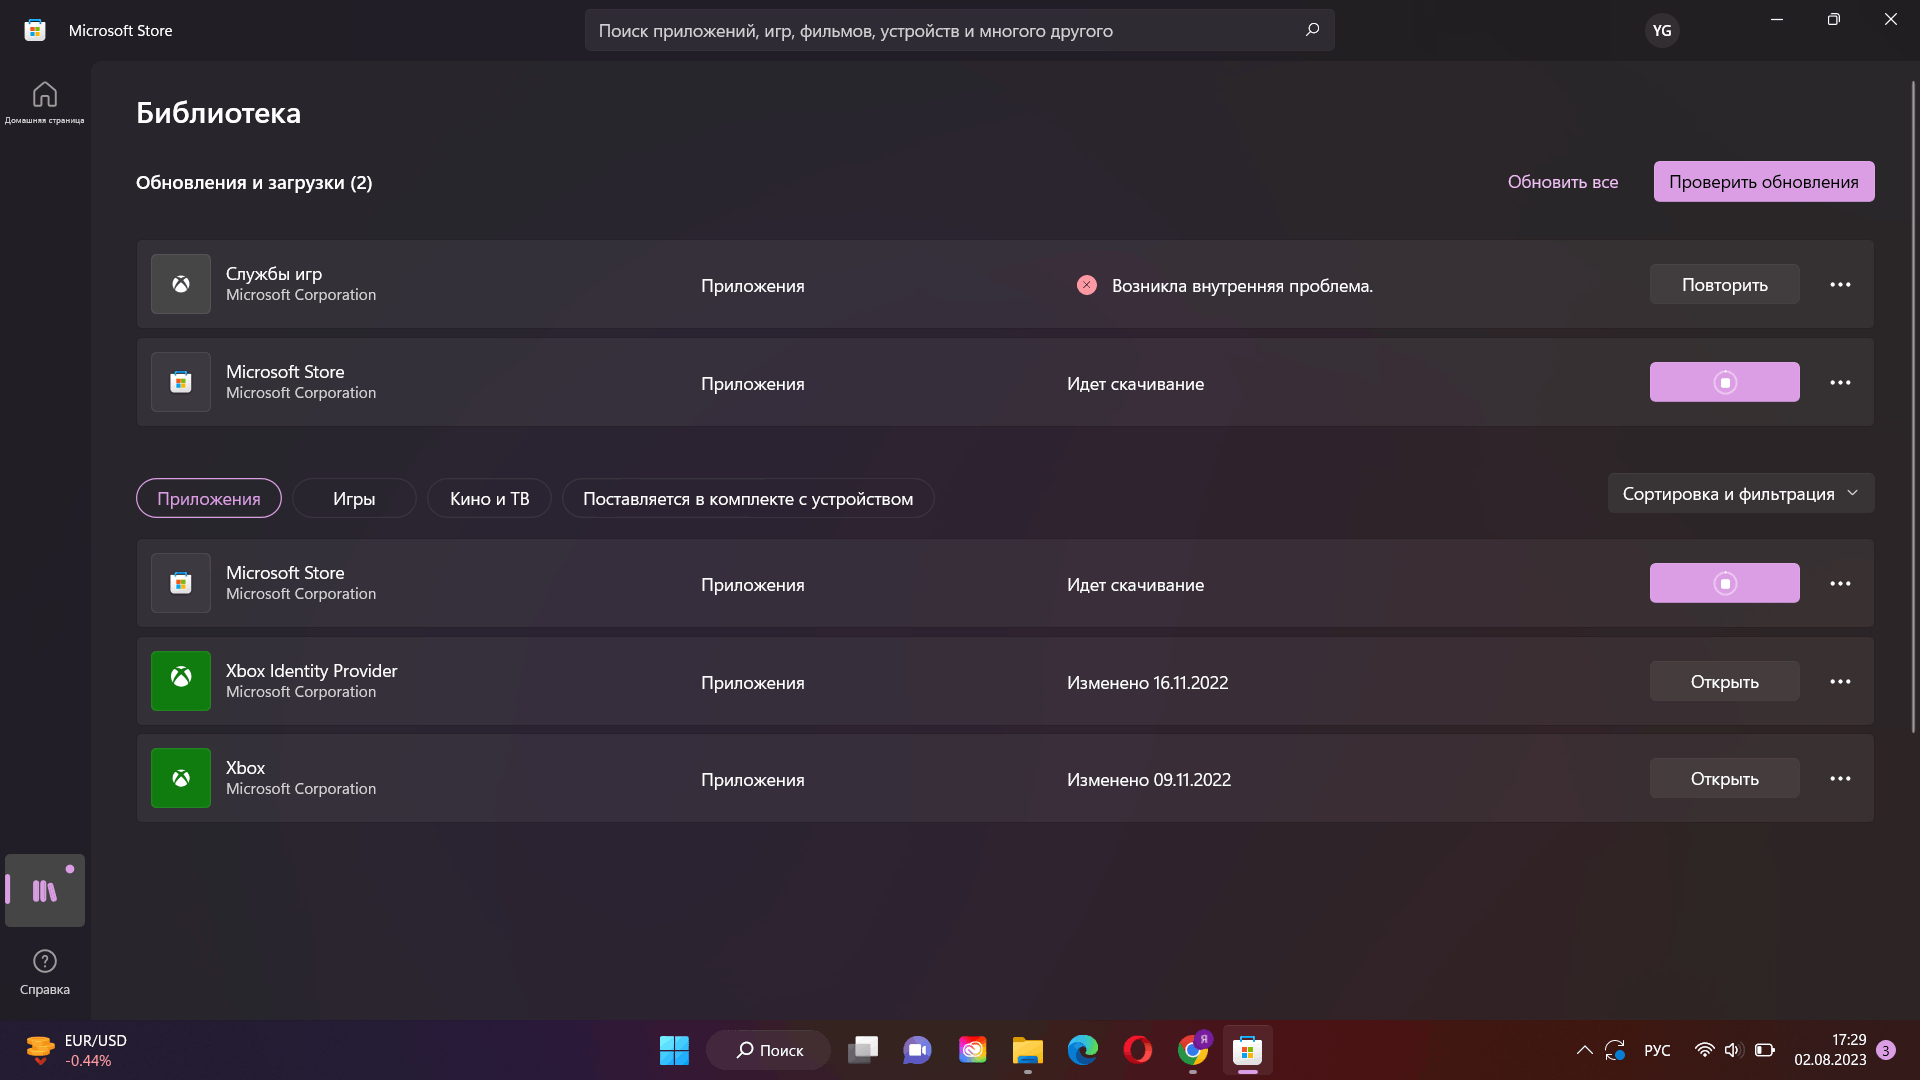Screen dimensions: 1920x1080
Task: Click the Обновления и загрузки (2) heading
Action: [x=254, y=183]
